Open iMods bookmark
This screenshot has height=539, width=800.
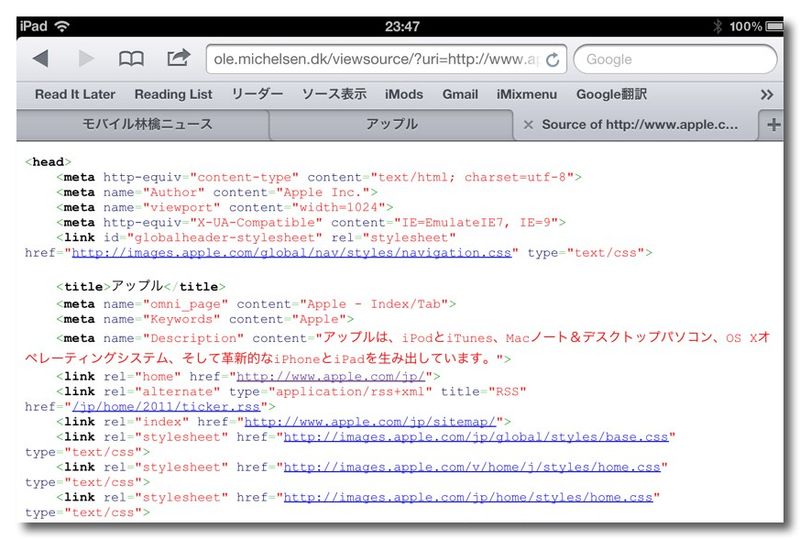coord(404,94)
